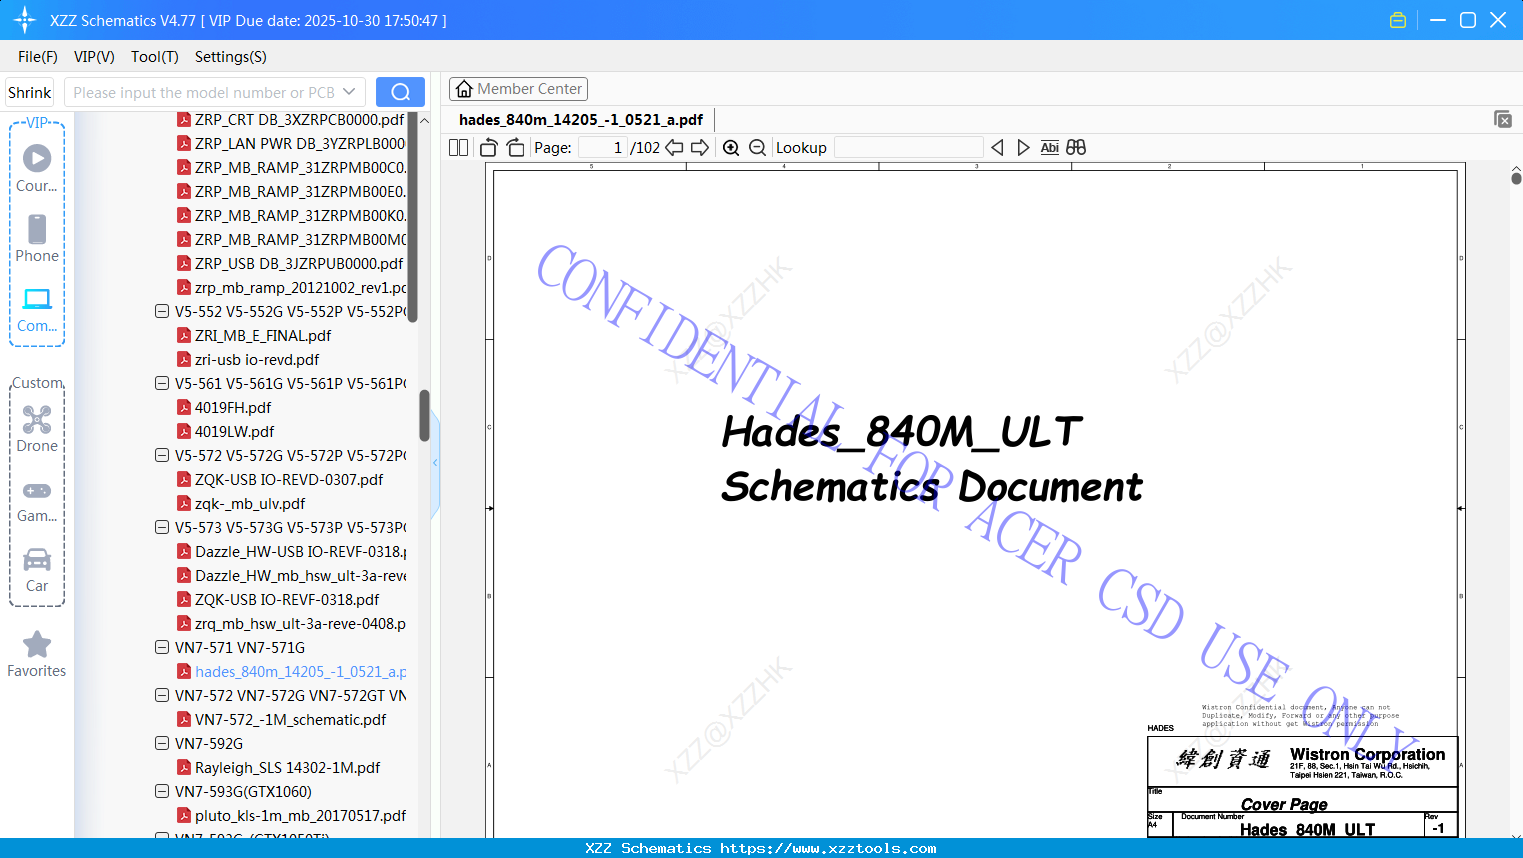Select the two-page view icon
This screenshot has width=1523, height=858.
(458, 147)
